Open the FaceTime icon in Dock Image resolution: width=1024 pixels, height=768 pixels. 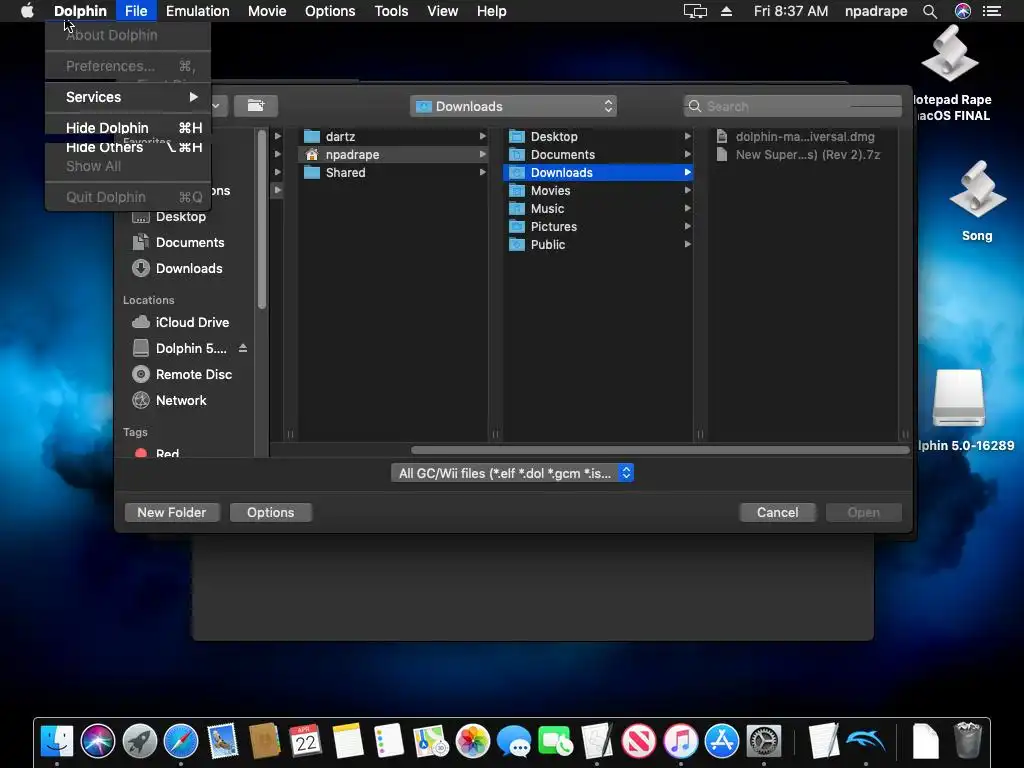pyautogui.click(x=555, y=741)
